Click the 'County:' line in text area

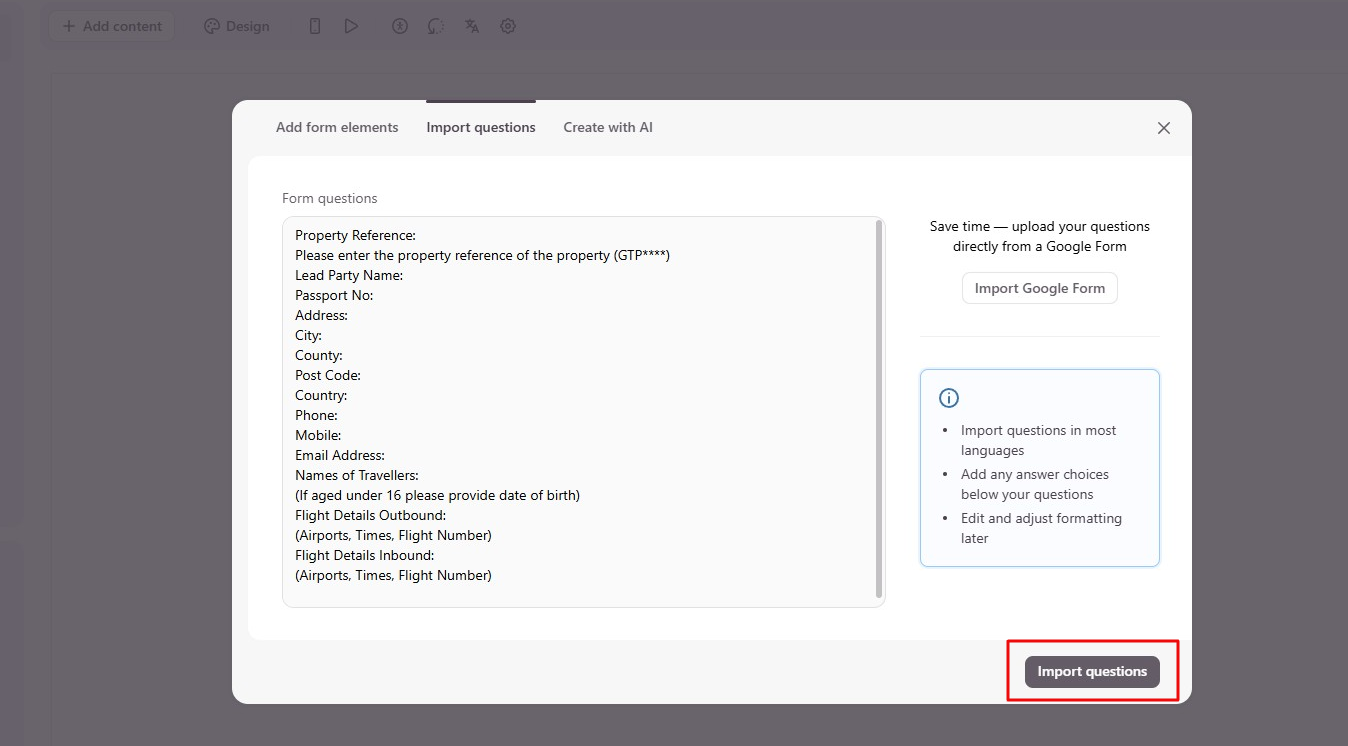[x=319, y=355]
